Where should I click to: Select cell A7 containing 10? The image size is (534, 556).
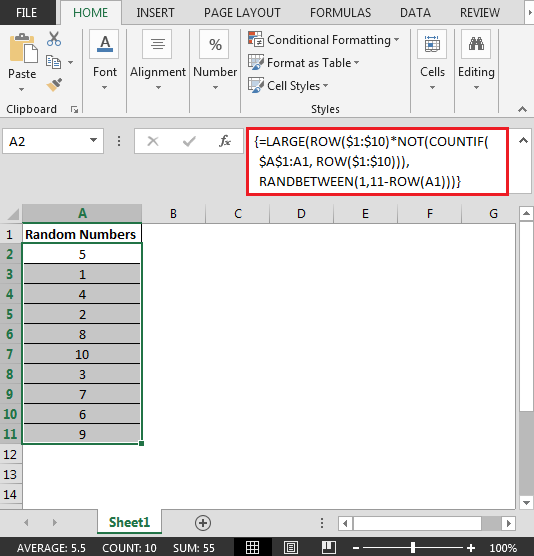pos(82,354)
